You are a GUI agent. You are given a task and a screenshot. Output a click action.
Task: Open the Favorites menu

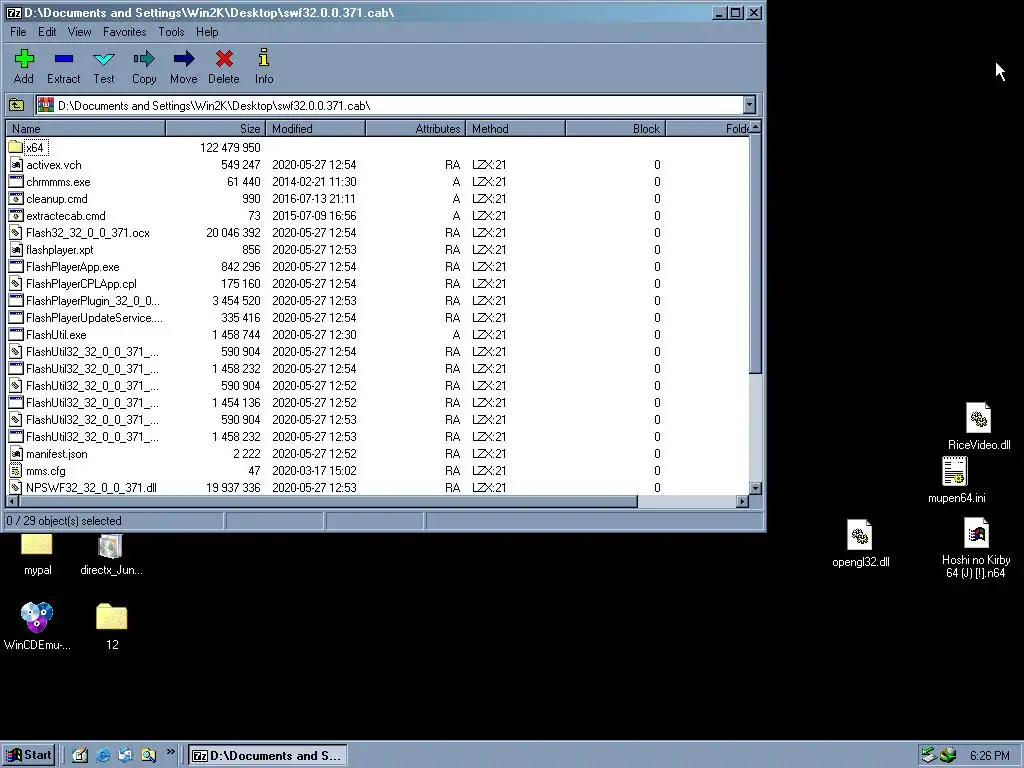coord(125,32)
